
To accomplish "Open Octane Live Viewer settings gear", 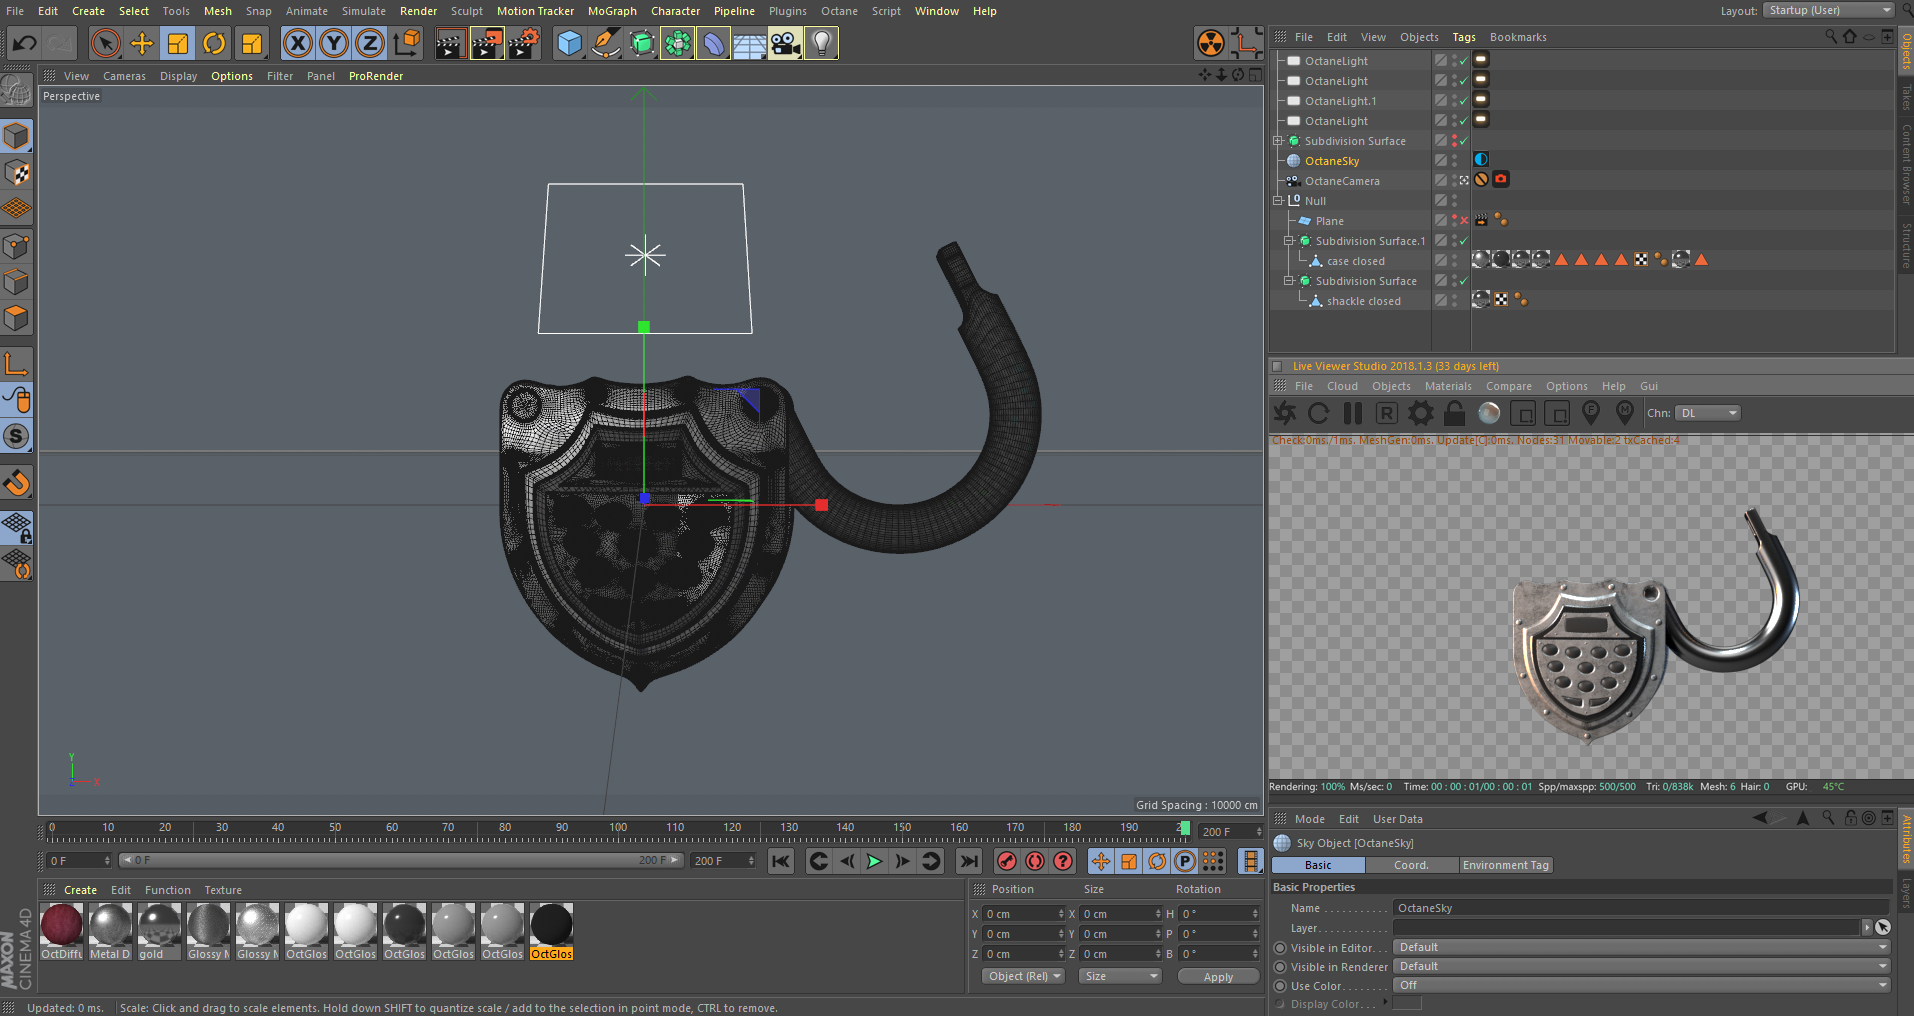I will pyautogui.click(x=1420, y=413).
